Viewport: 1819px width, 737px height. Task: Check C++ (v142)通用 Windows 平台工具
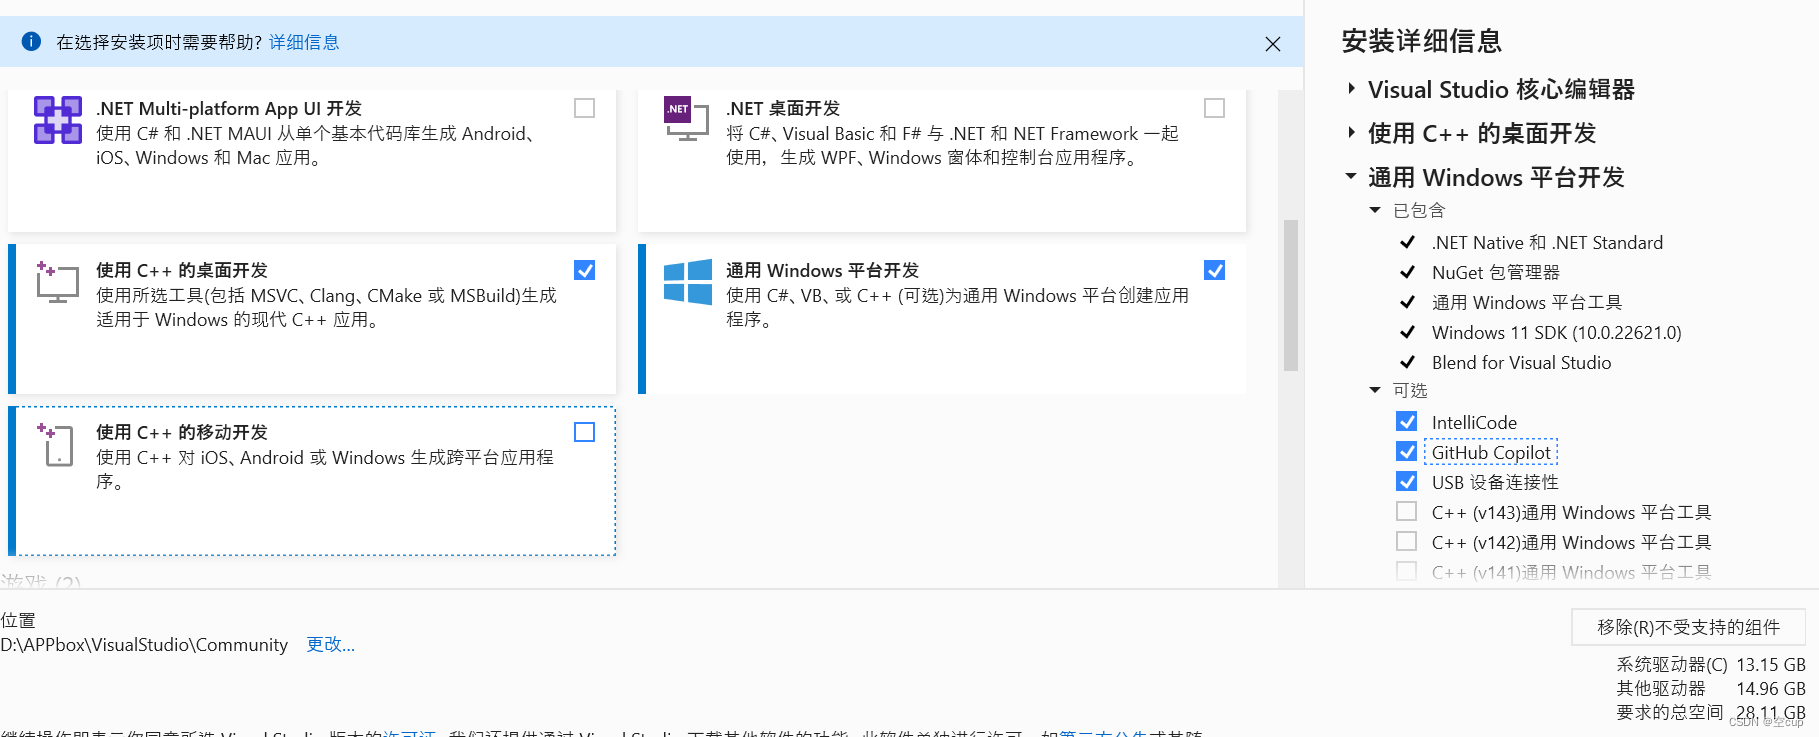[1407, 542]
